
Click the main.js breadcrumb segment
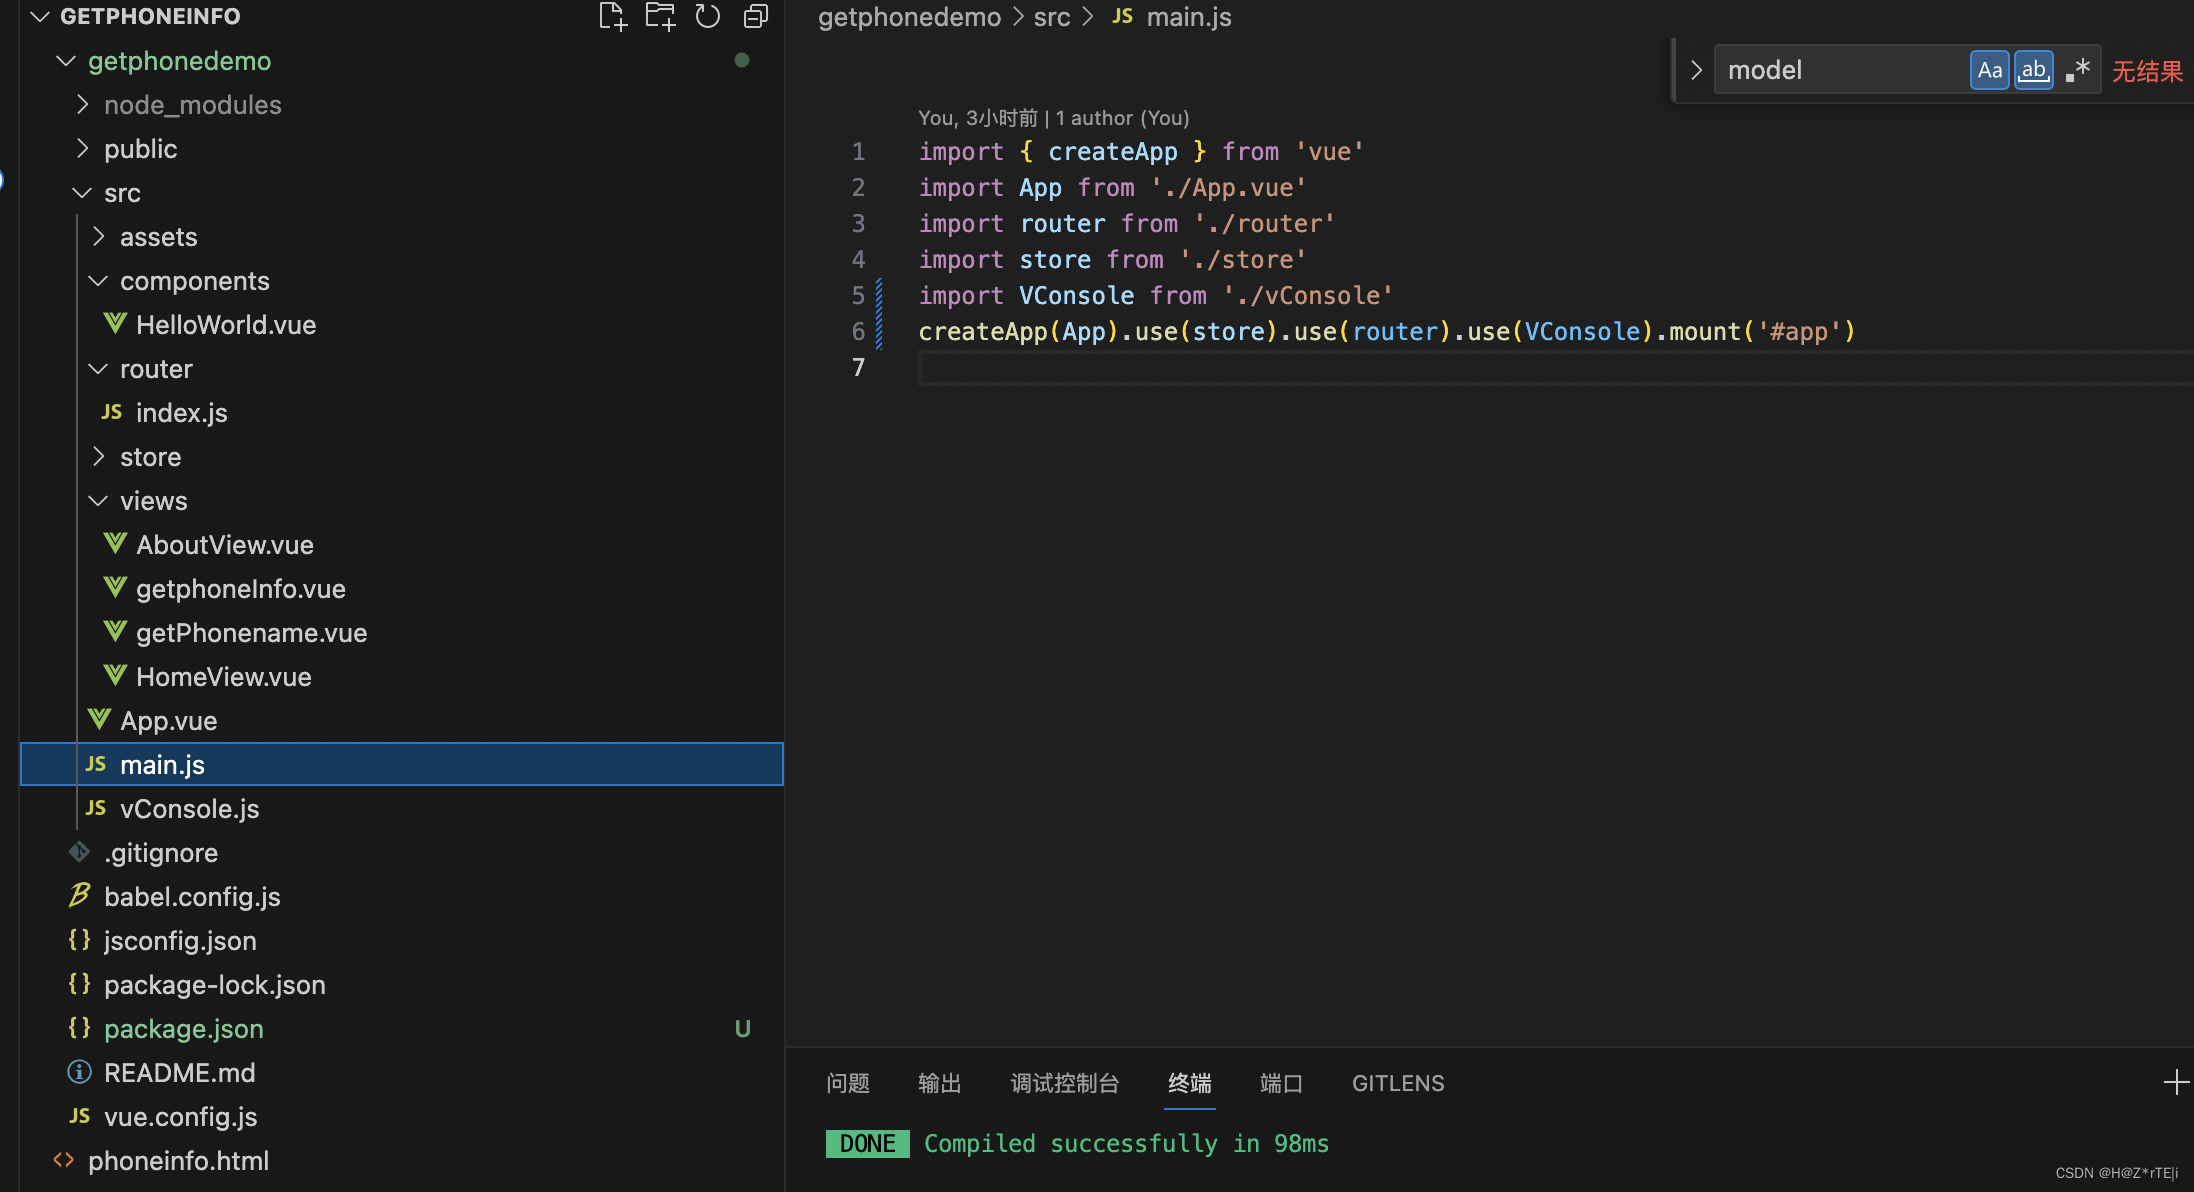coord(1189,17)
